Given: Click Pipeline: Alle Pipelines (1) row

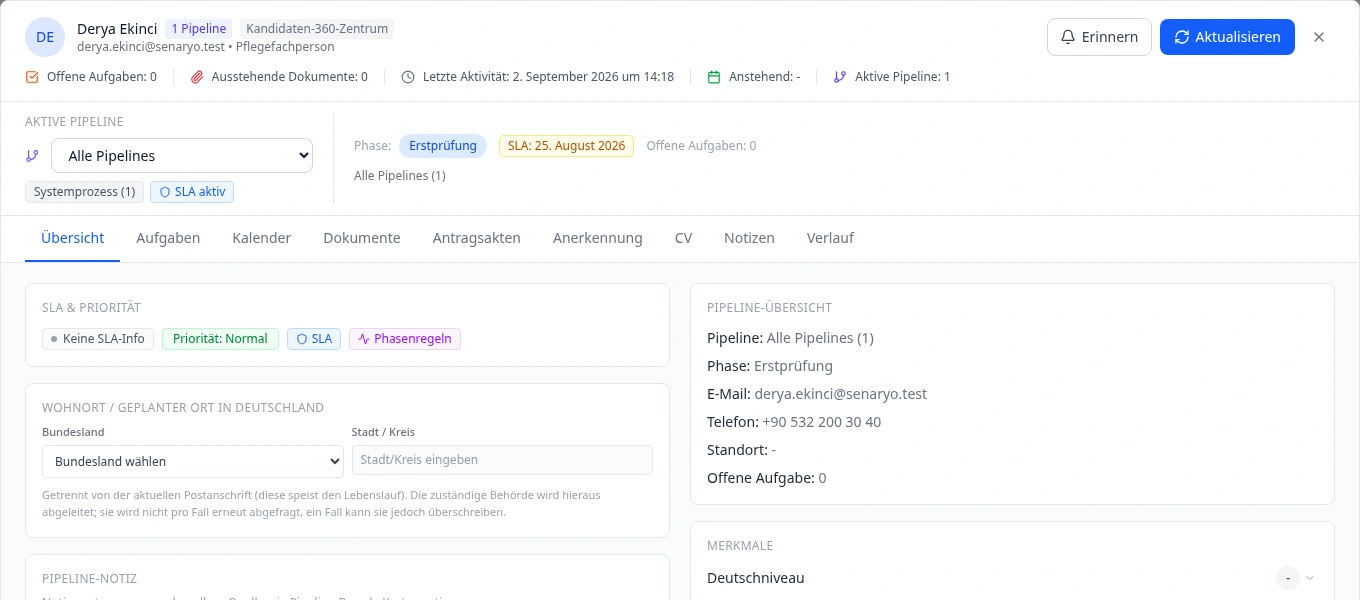Looking at the screenshot, I should (790, 338).
